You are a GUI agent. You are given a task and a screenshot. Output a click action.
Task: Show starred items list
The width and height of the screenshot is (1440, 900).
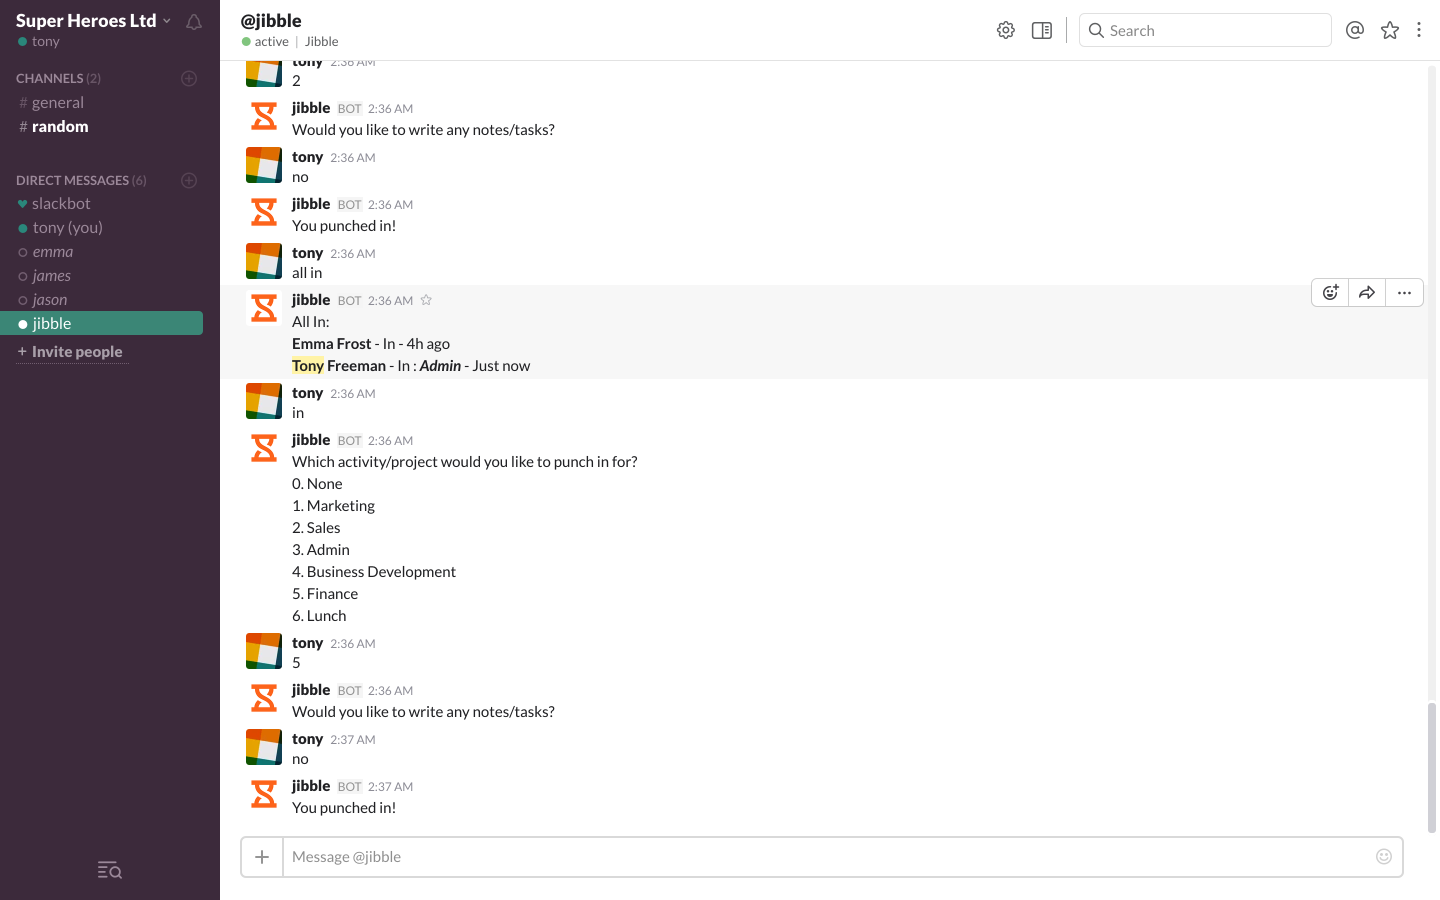pyautogui.click(x=1390, y=30)
